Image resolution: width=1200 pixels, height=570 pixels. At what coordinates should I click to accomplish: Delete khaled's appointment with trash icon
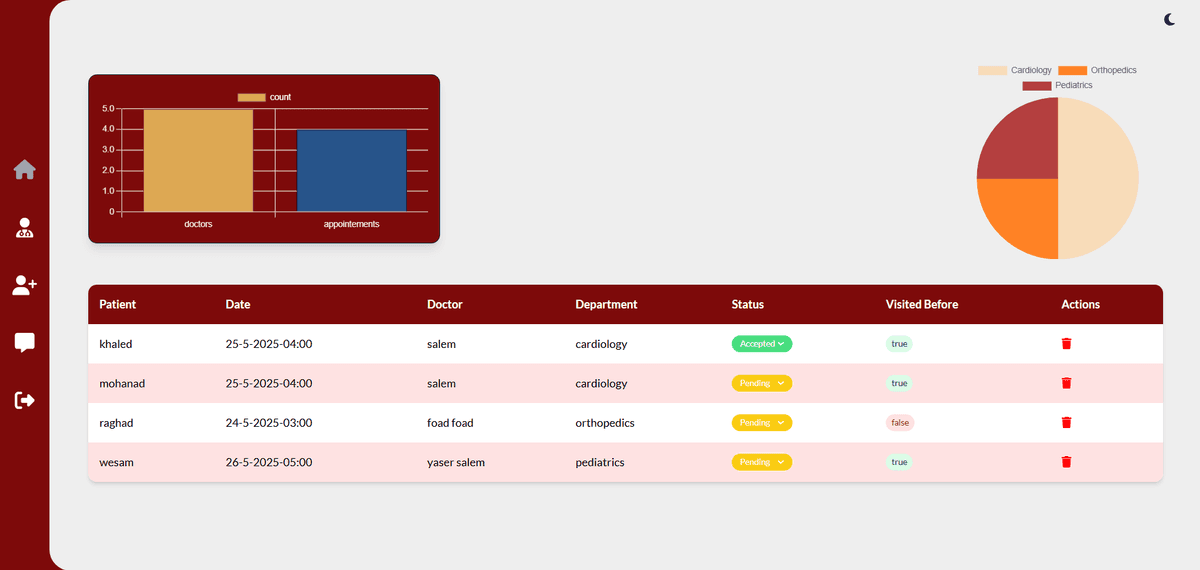[x=1066, y=344]
